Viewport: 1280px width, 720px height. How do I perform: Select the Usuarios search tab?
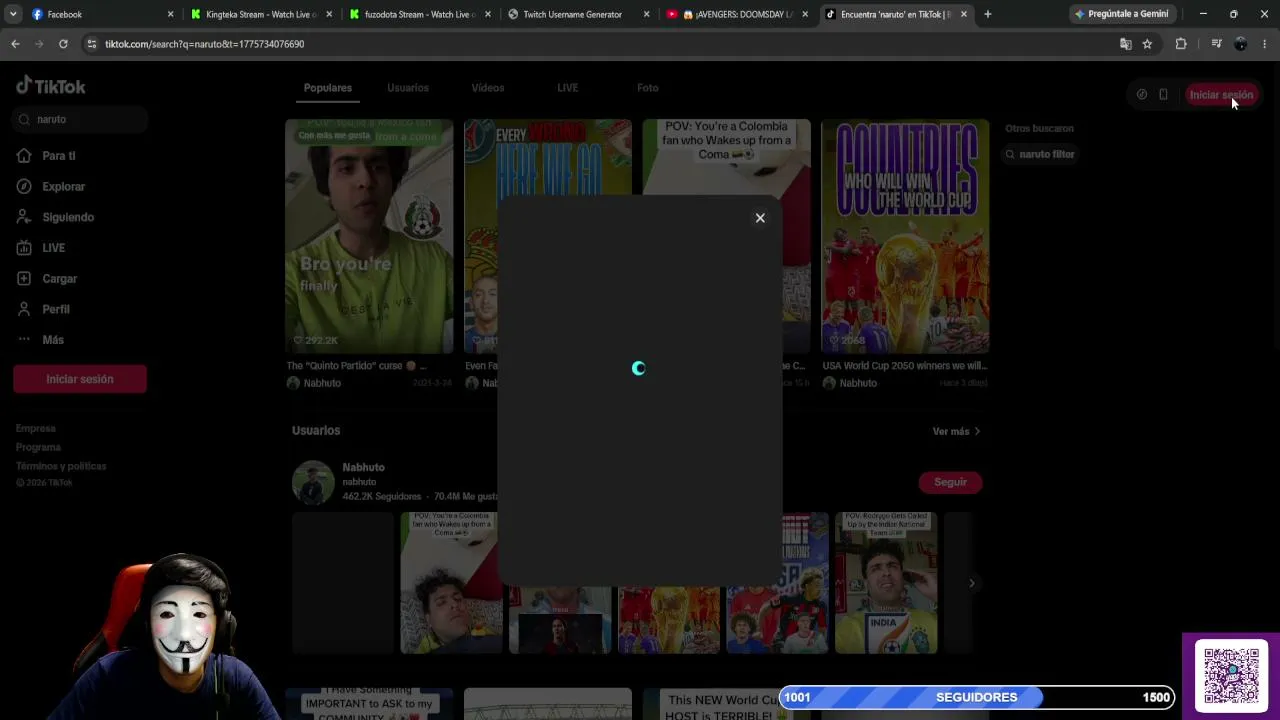[x=408, y=88]
